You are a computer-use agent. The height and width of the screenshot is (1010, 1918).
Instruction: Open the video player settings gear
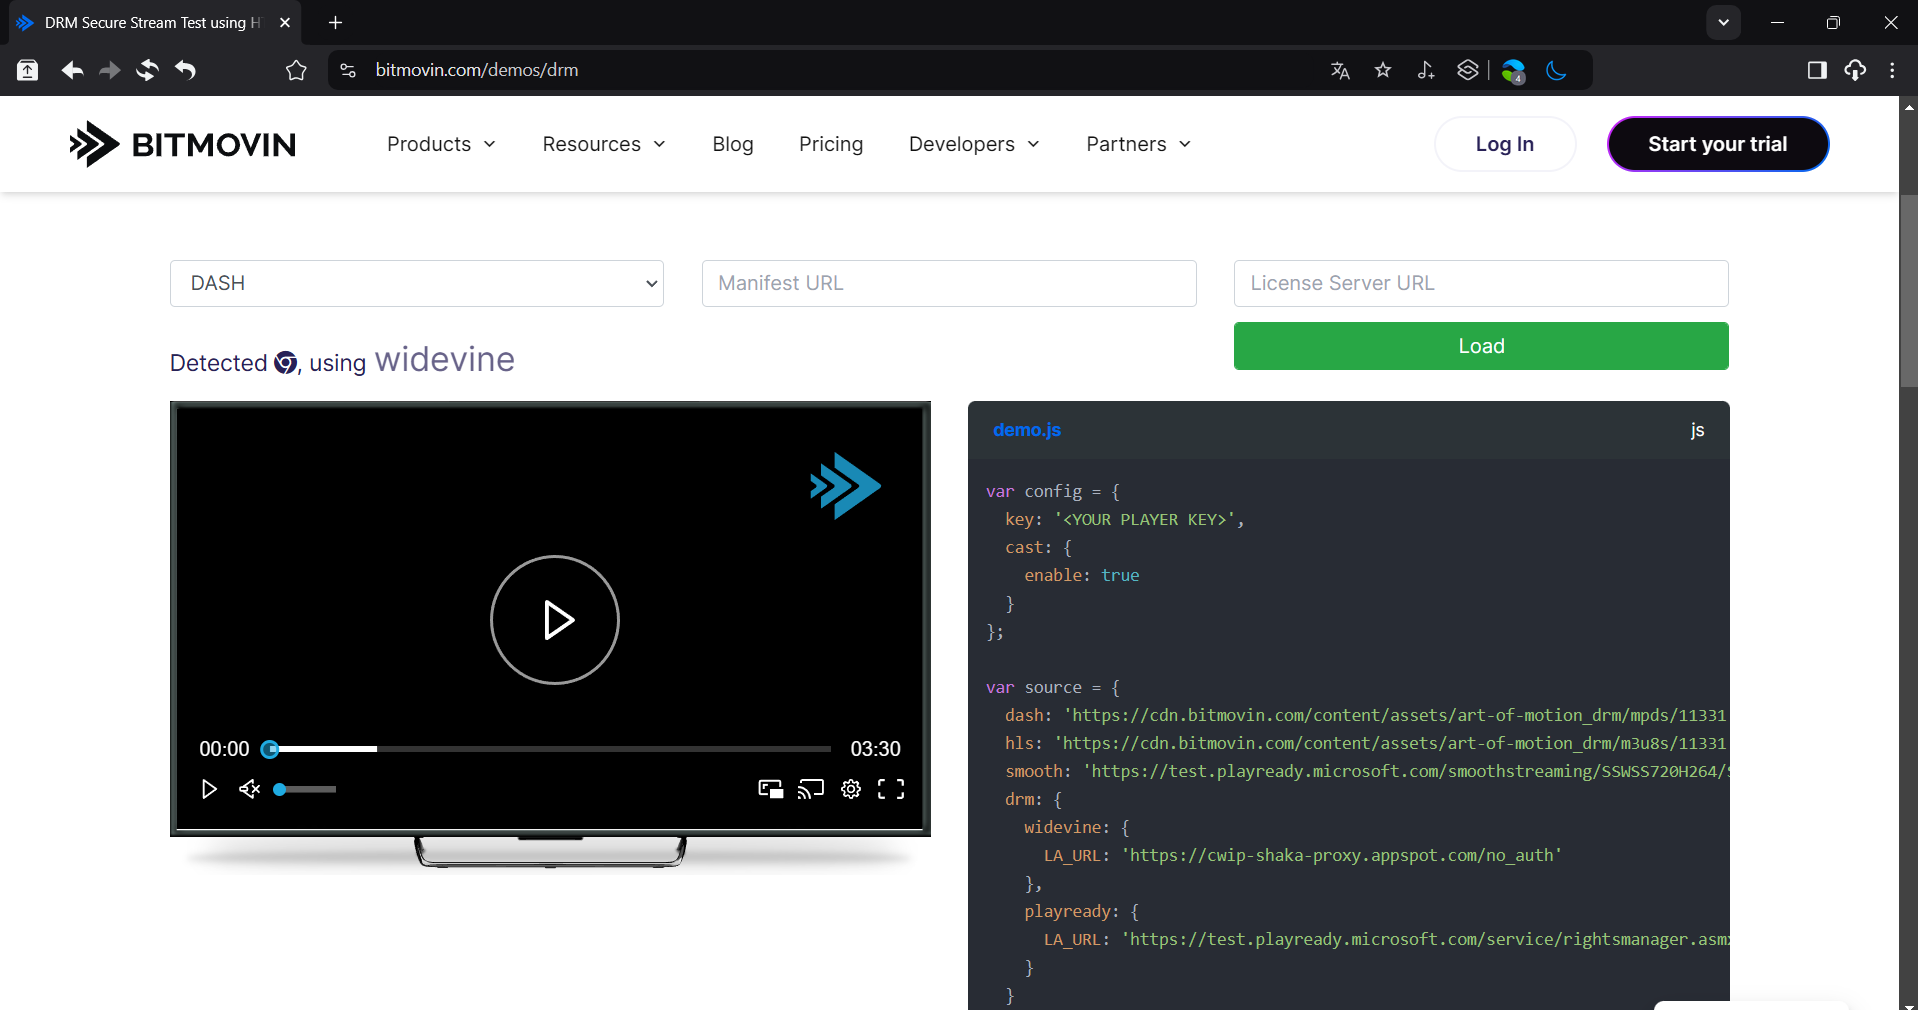[x=851, y=789]
